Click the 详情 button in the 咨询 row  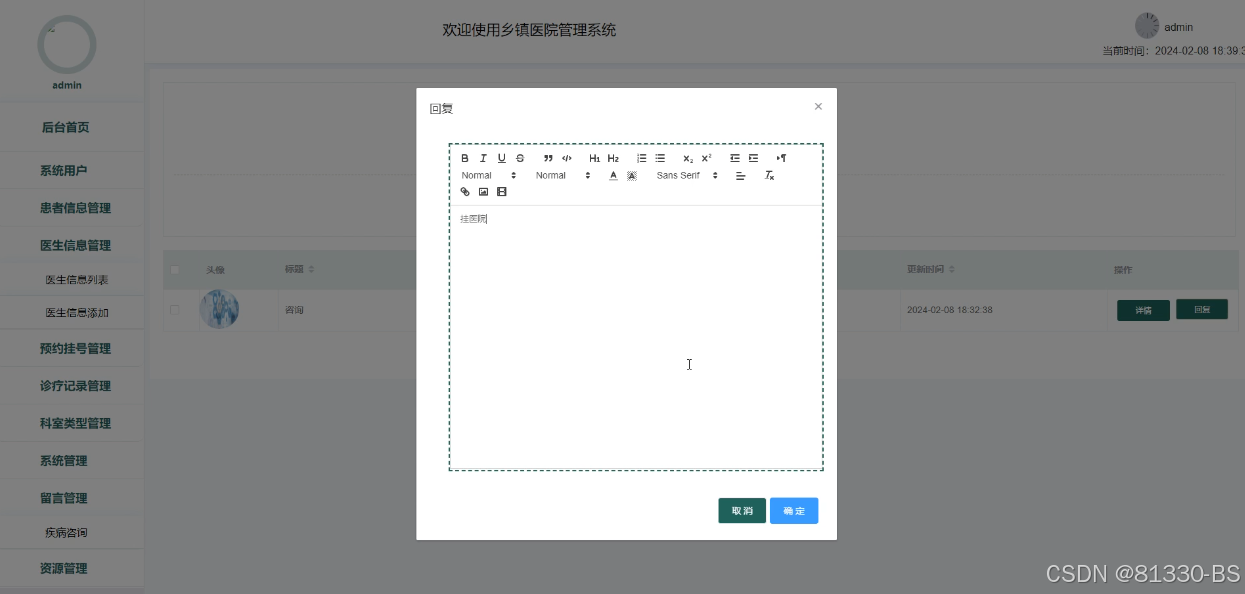pos(1143,310)
